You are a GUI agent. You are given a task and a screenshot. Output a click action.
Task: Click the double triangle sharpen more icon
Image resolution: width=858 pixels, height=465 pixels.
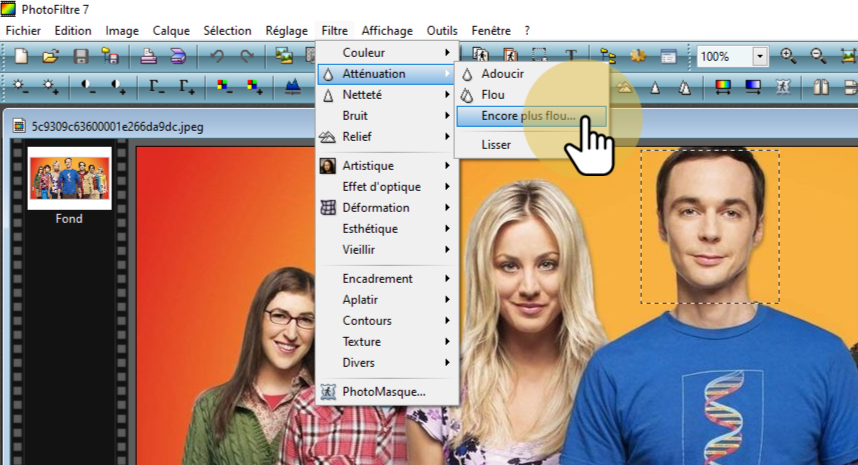(x=685, y=87)
